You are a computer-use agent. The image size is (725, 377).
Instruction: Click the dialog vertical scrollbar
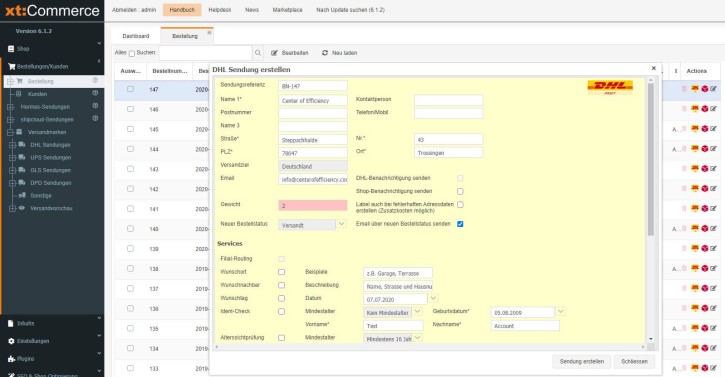click(651, 160)
